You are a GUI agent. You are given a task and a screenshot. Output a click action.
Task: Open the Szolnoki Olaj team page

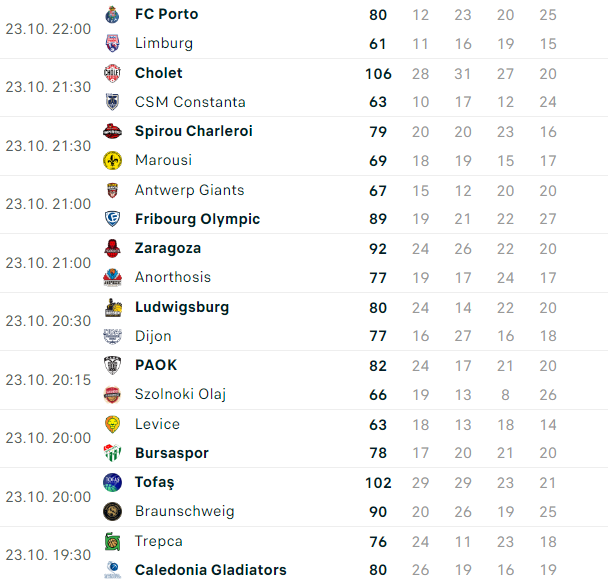[180, 394]
